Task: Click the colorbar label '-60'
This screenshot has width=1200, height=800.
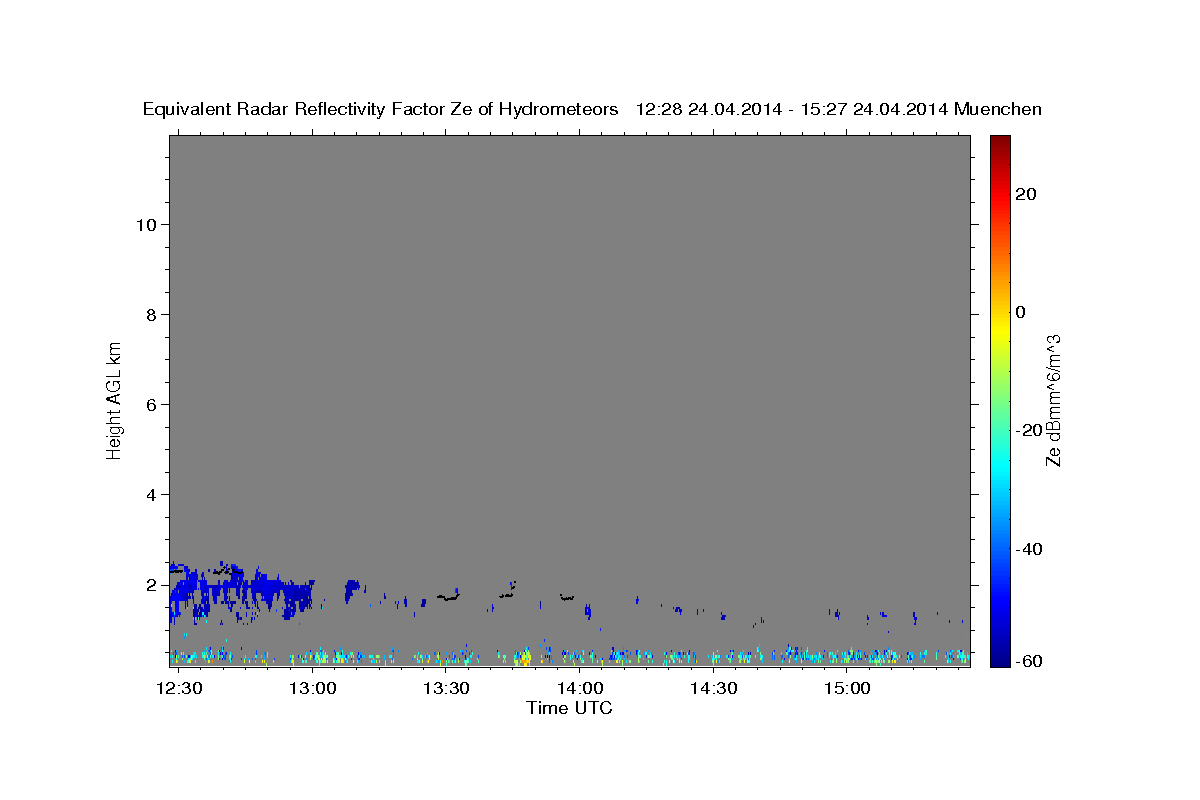Action: coord(1029,661)
